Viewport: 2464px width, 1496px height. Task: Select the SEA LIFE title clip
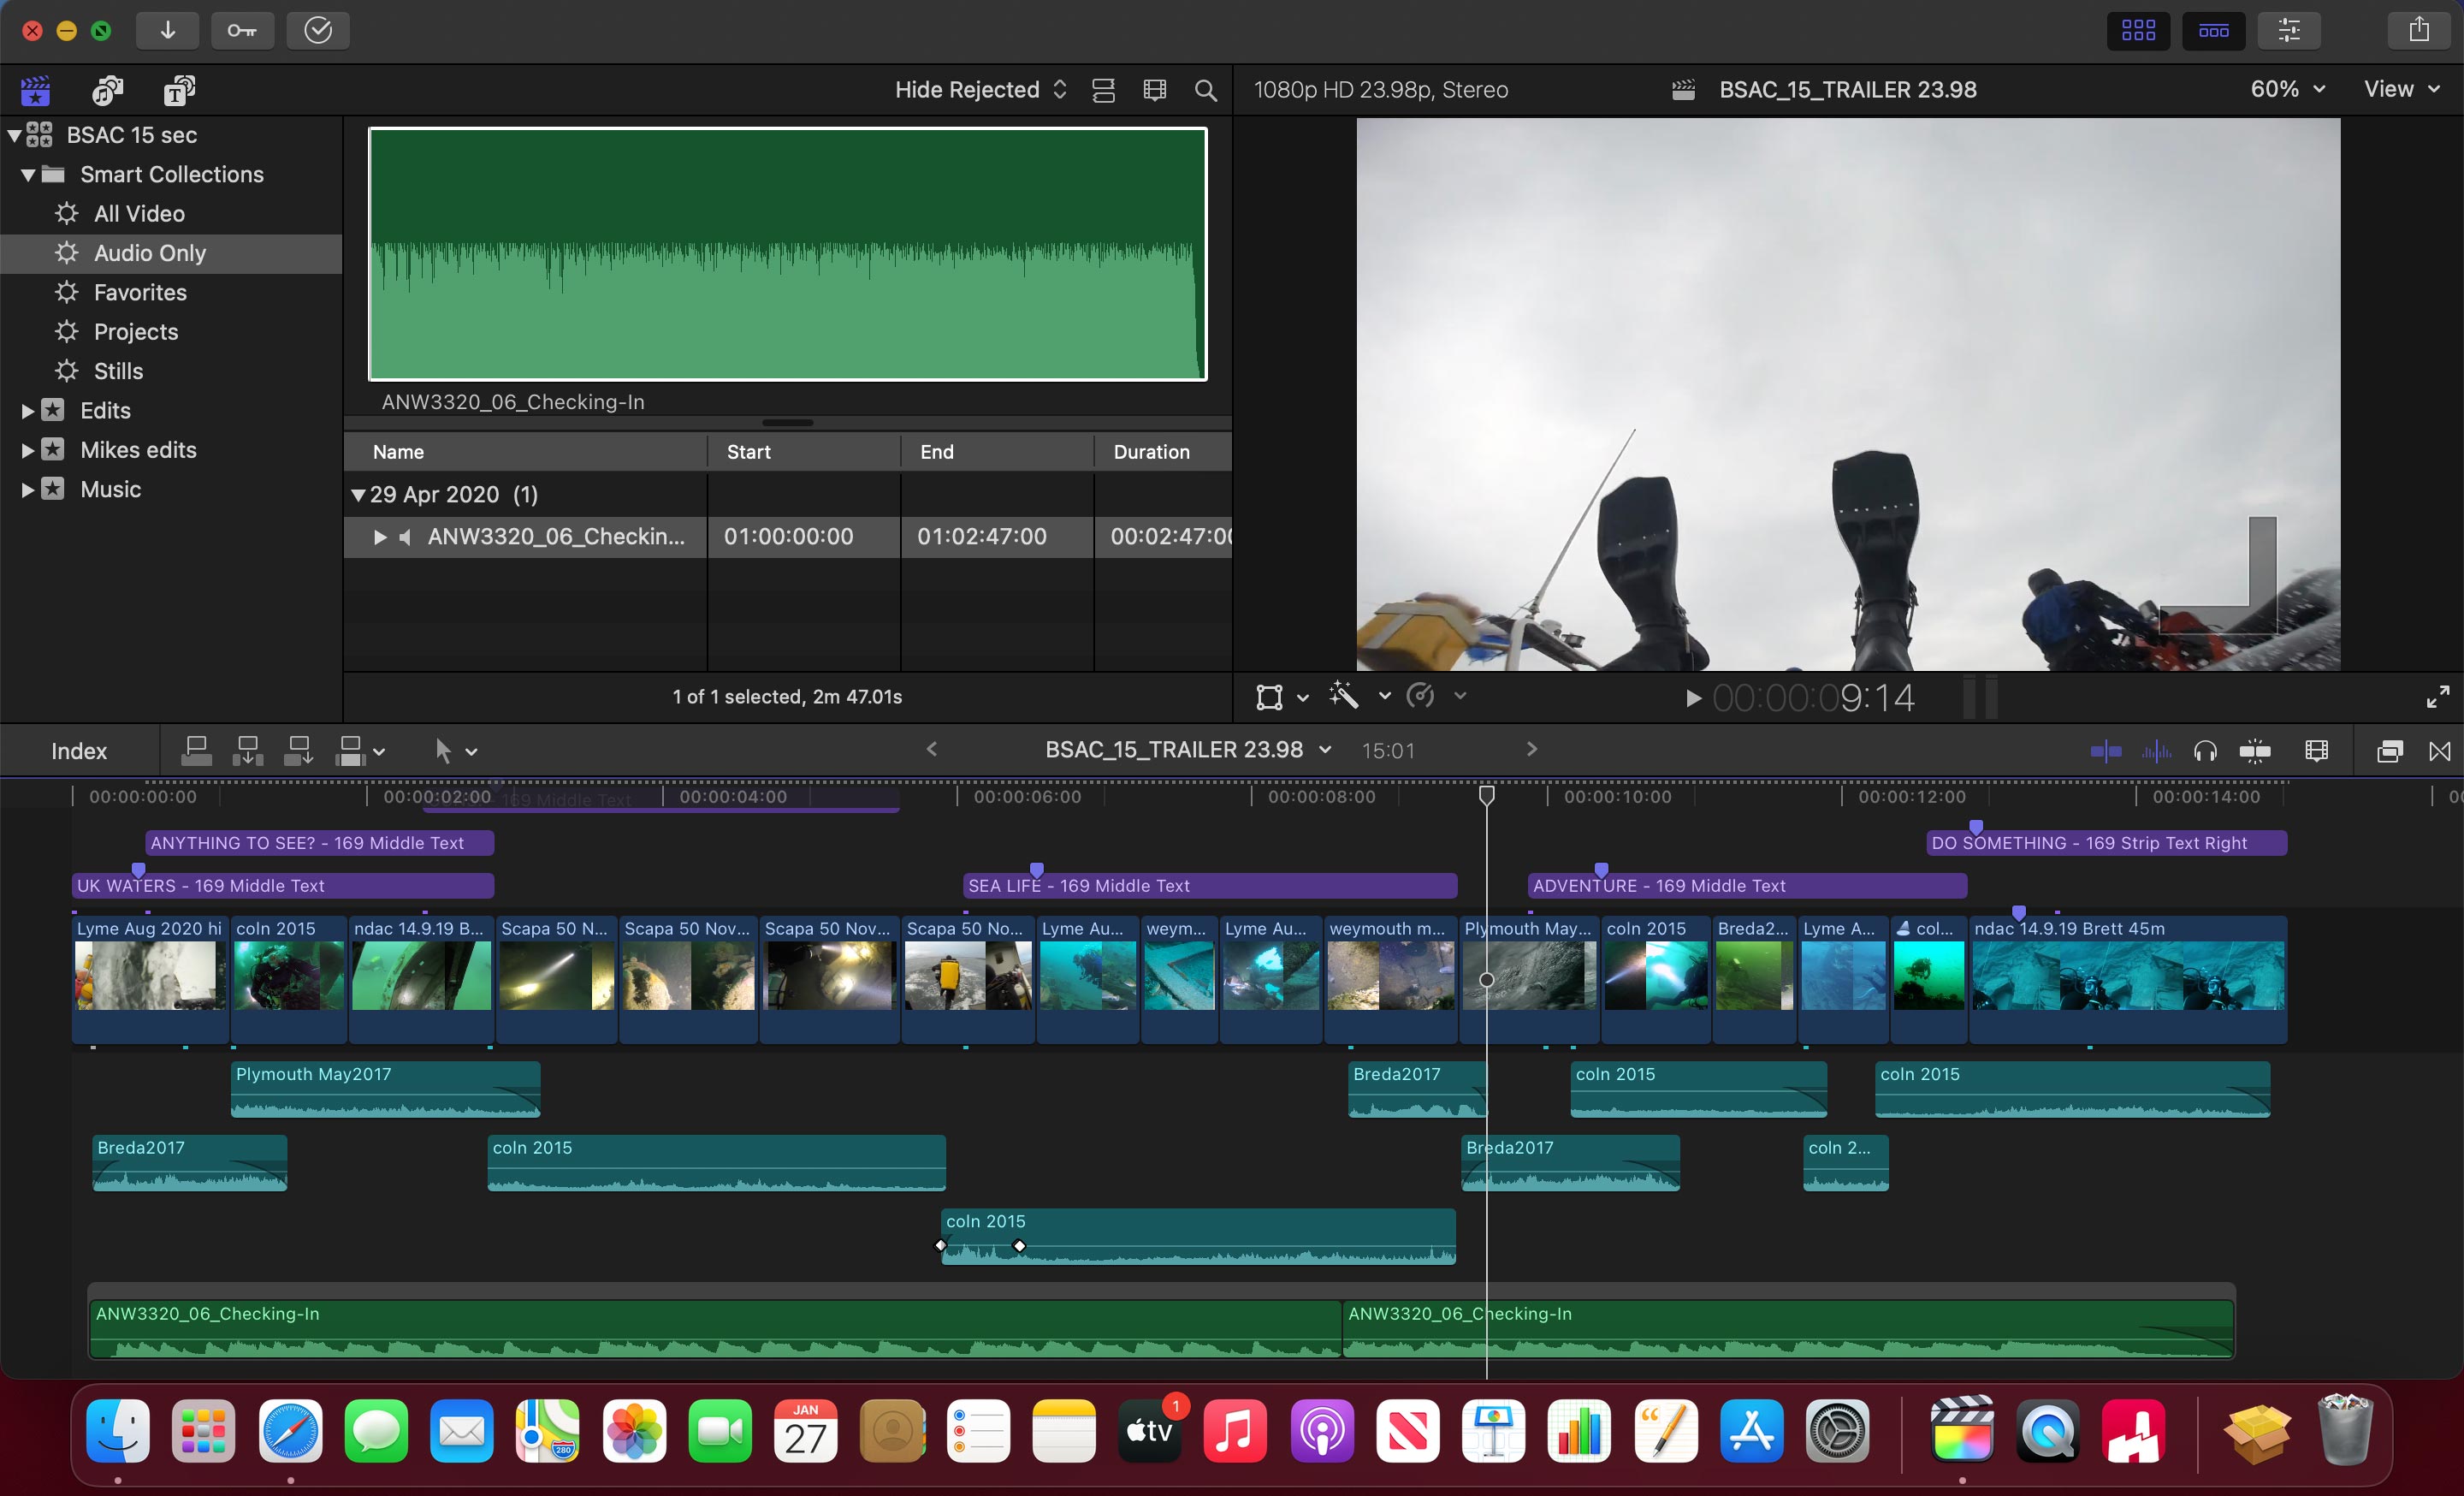[1210, 886]
